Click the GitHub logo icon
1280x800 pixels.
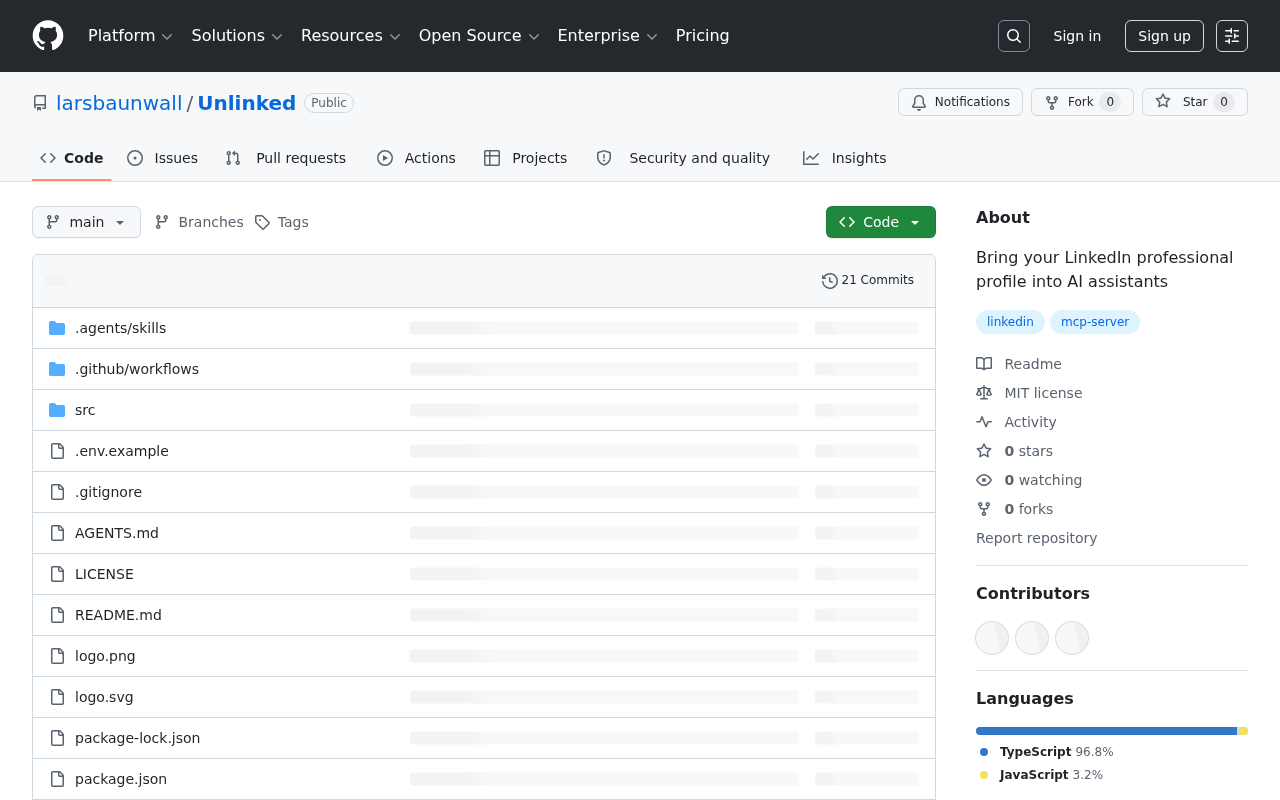(x=48, y=36)
